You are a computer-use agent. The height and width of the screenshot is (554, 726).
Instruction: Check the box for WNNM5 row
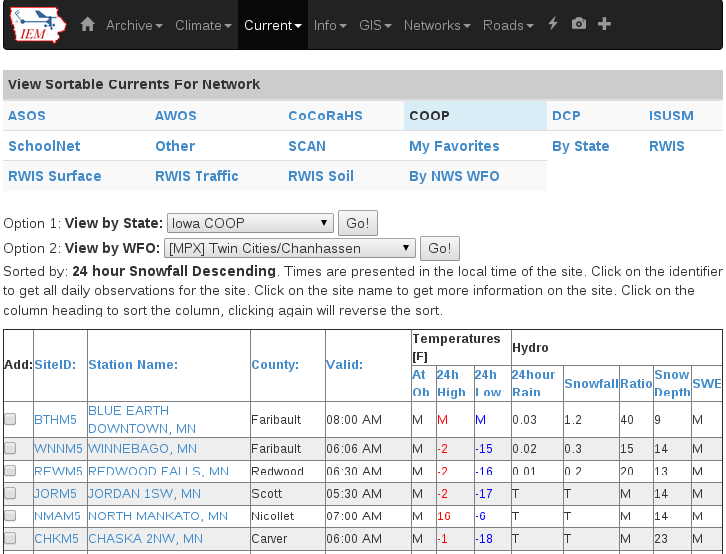click(x=10, y=448)
